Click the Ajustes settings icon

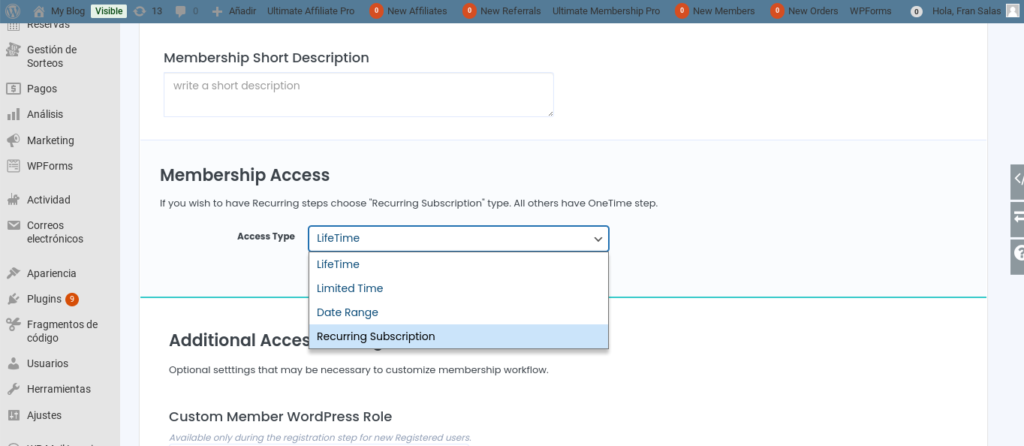[x=13, y=415]
